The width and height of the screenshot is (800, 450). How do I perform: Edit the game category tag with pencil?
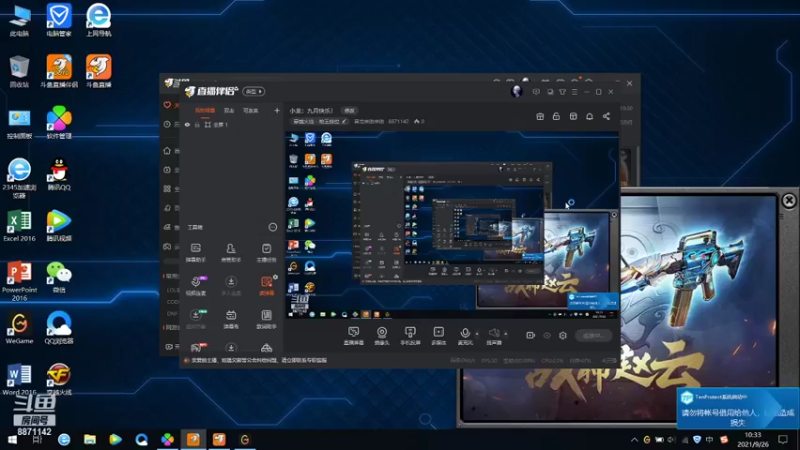(x=320, y=121)
